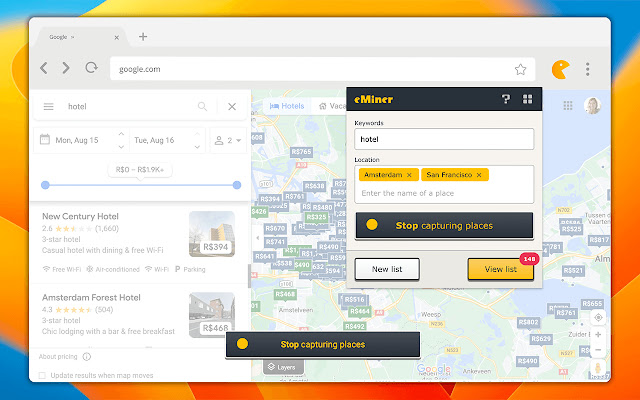The image size is (640, 400).
Task: Open the Layers map options
Action: [281, 367]
